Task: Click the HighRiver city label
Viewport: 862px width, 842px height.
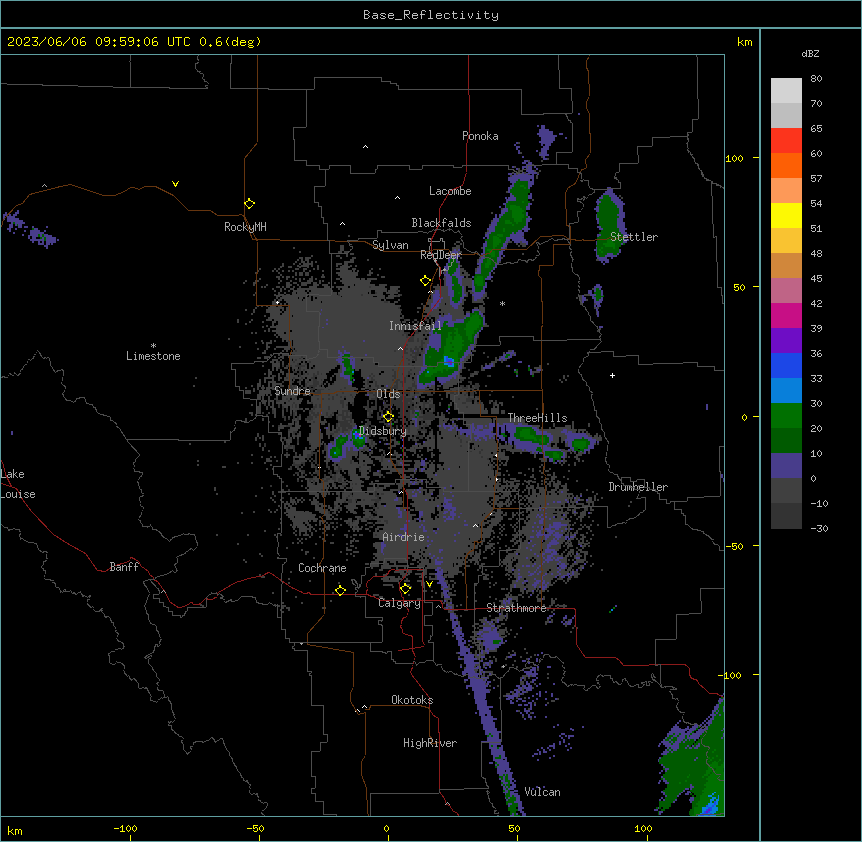Action: coord(430,743)
